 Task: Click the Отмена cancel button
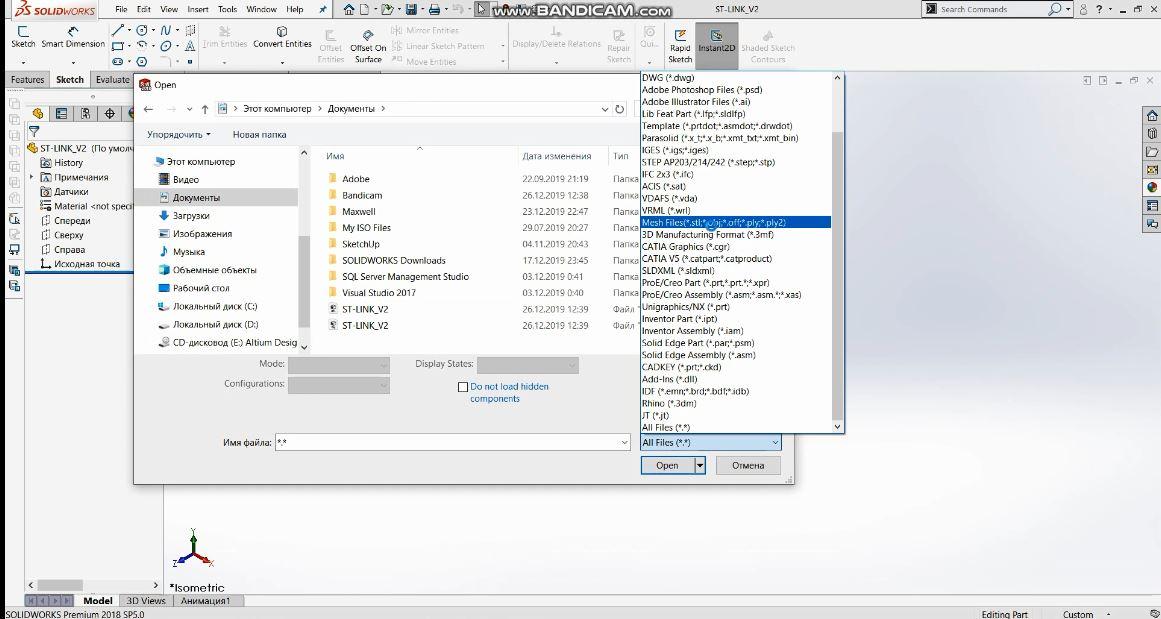coord(748,466)
